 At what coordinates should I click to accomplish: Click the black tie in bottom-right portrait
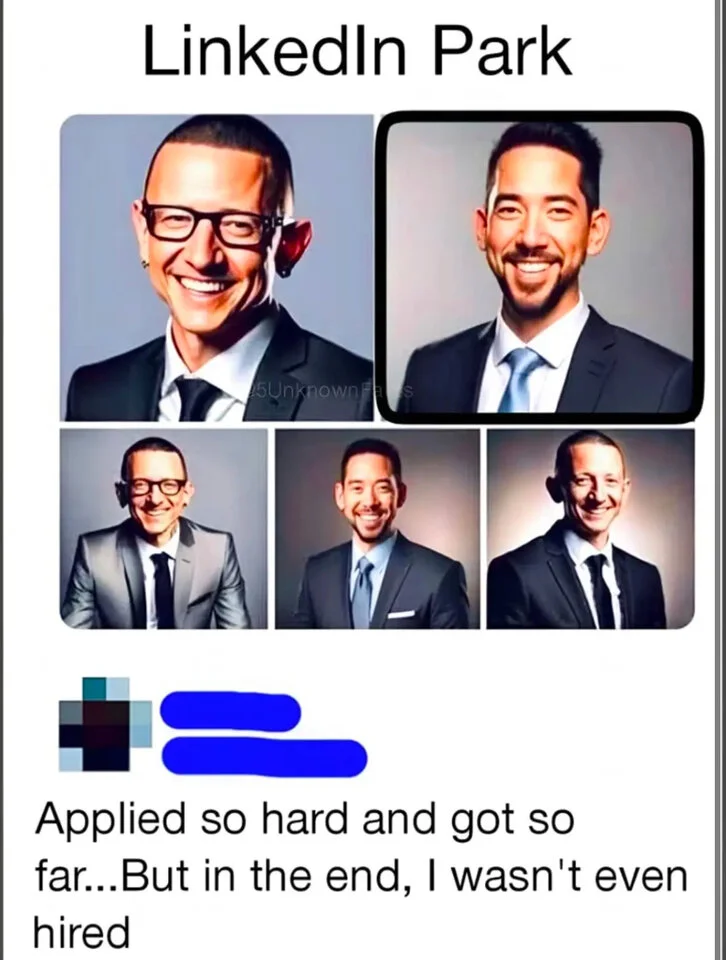pos(601,590)
